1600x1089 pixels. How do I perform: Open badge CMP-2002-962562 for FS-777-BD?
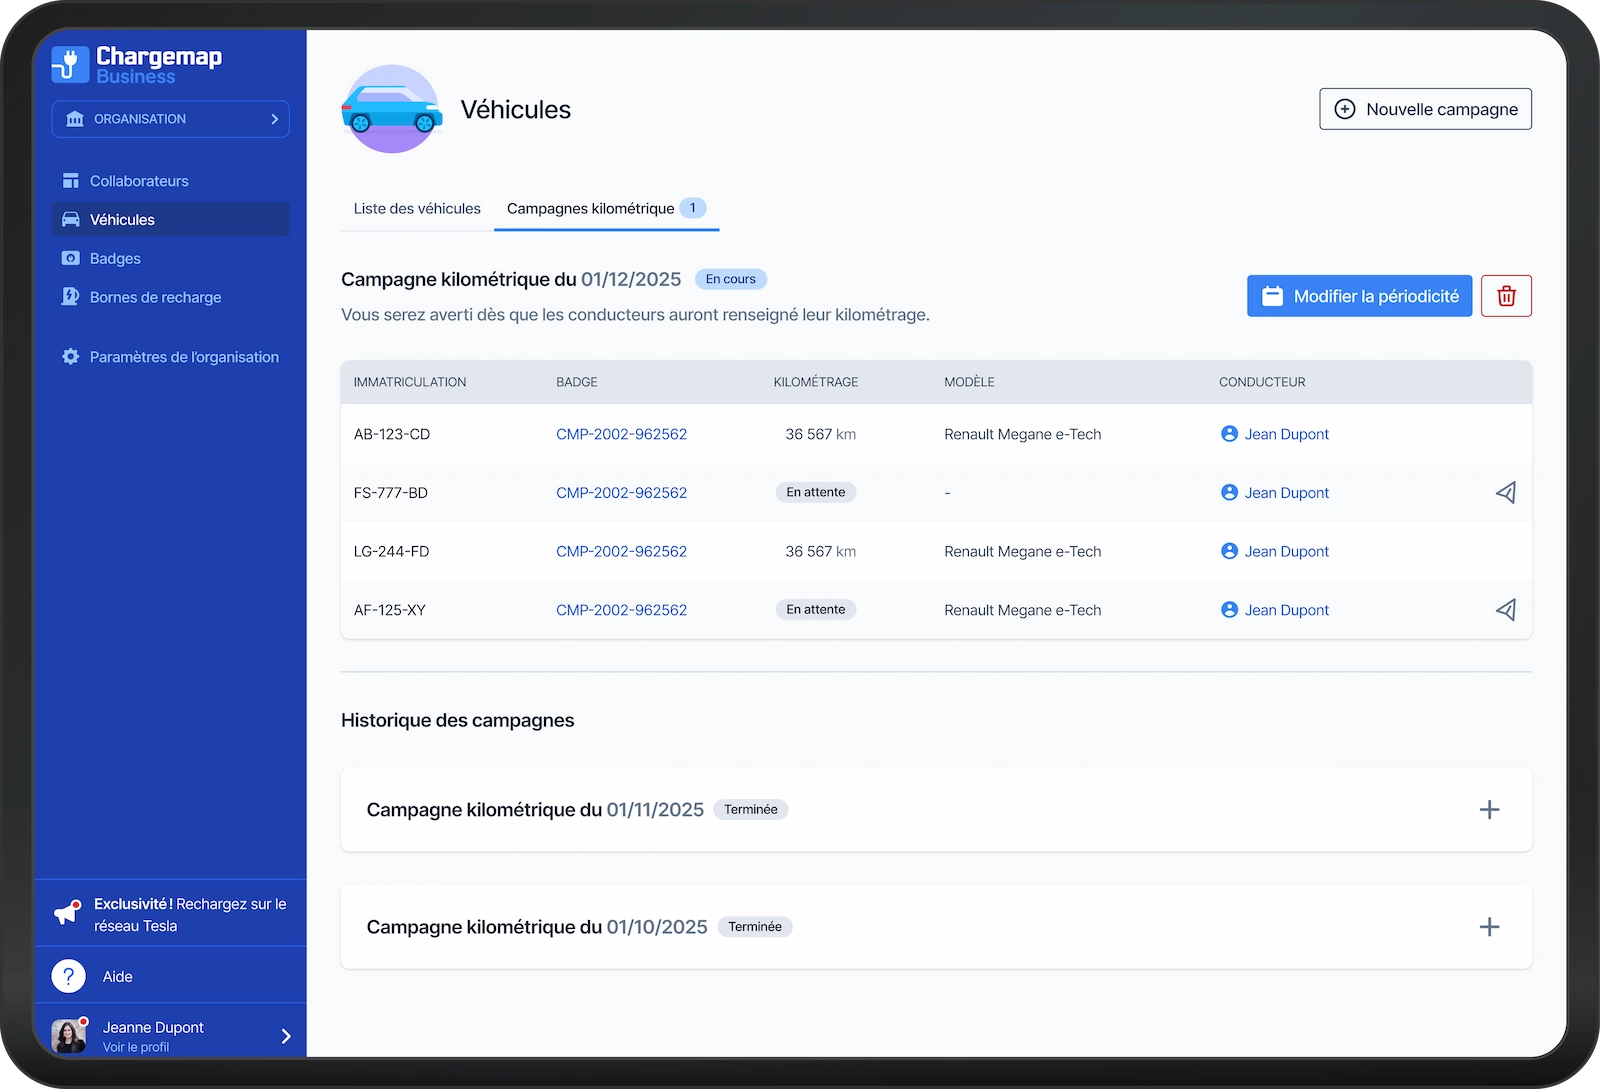(621, 493)
